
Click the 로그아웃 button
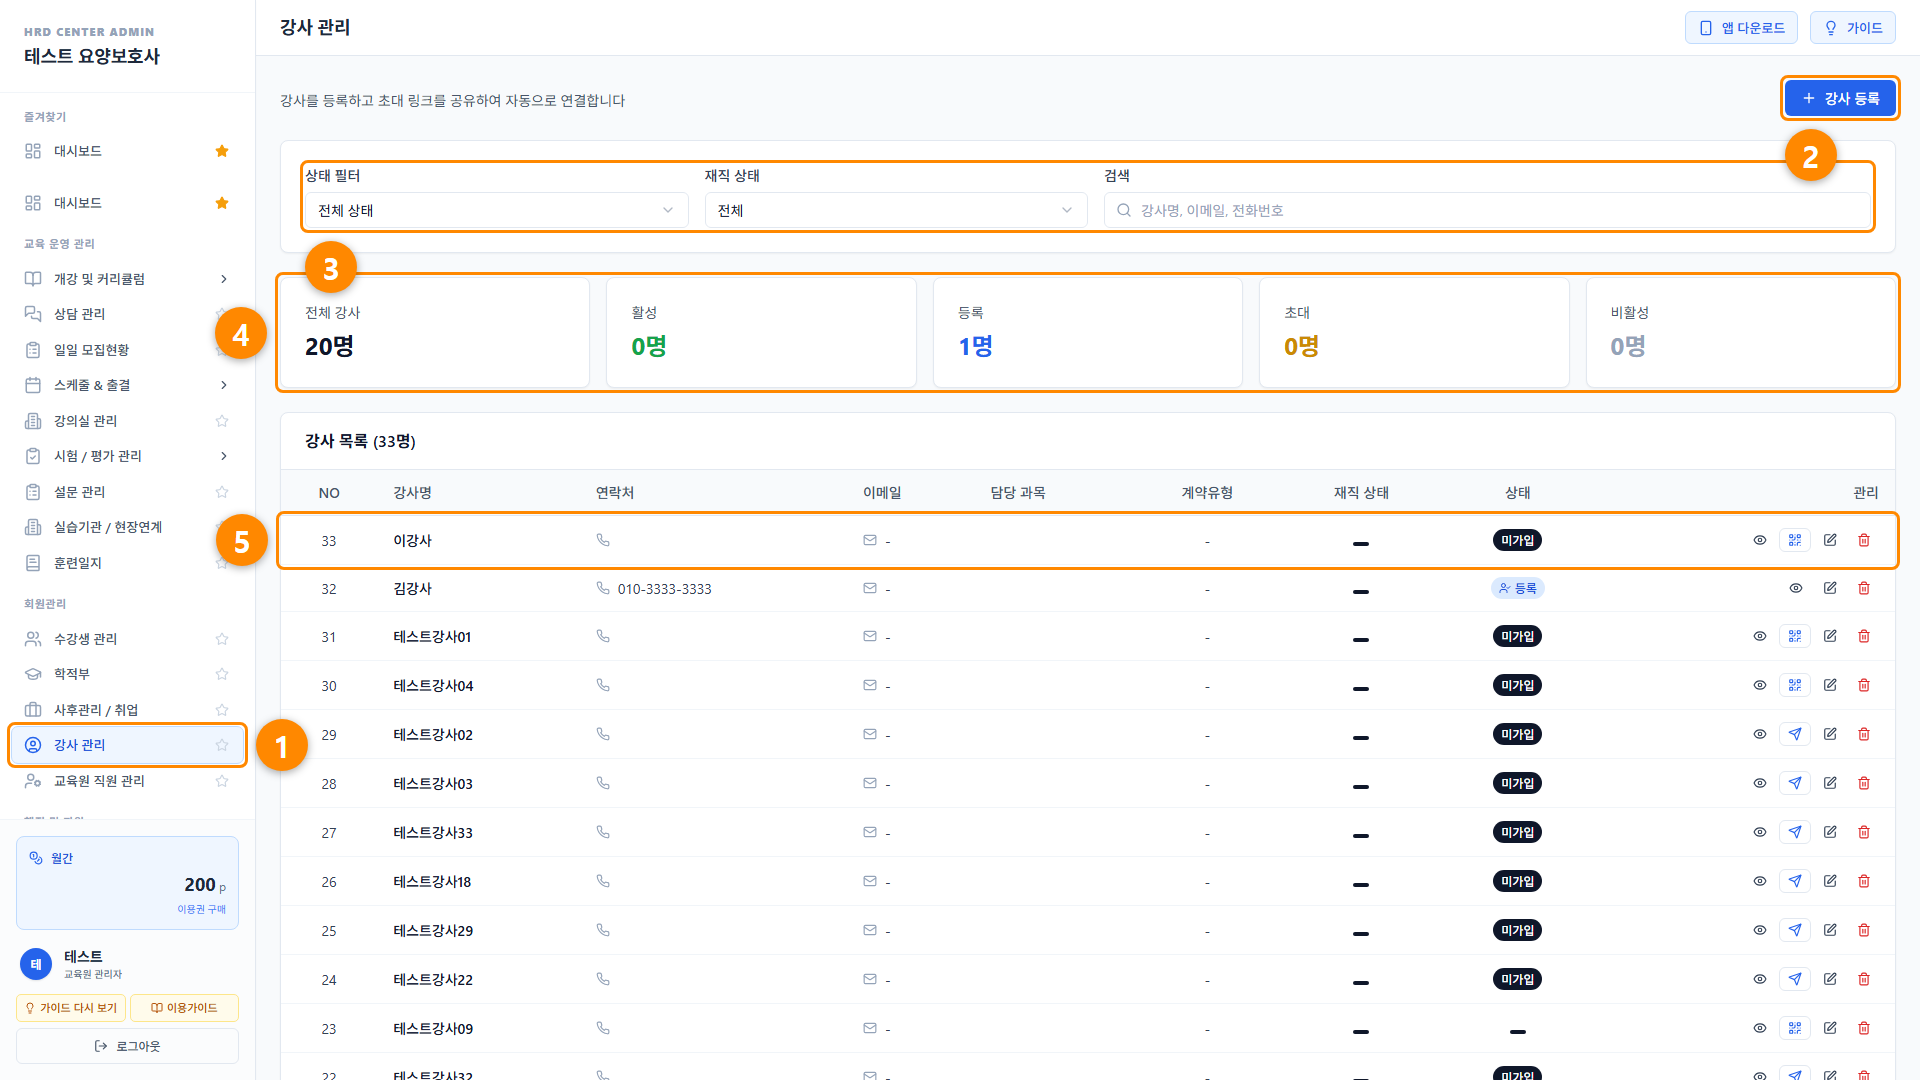127,1046
